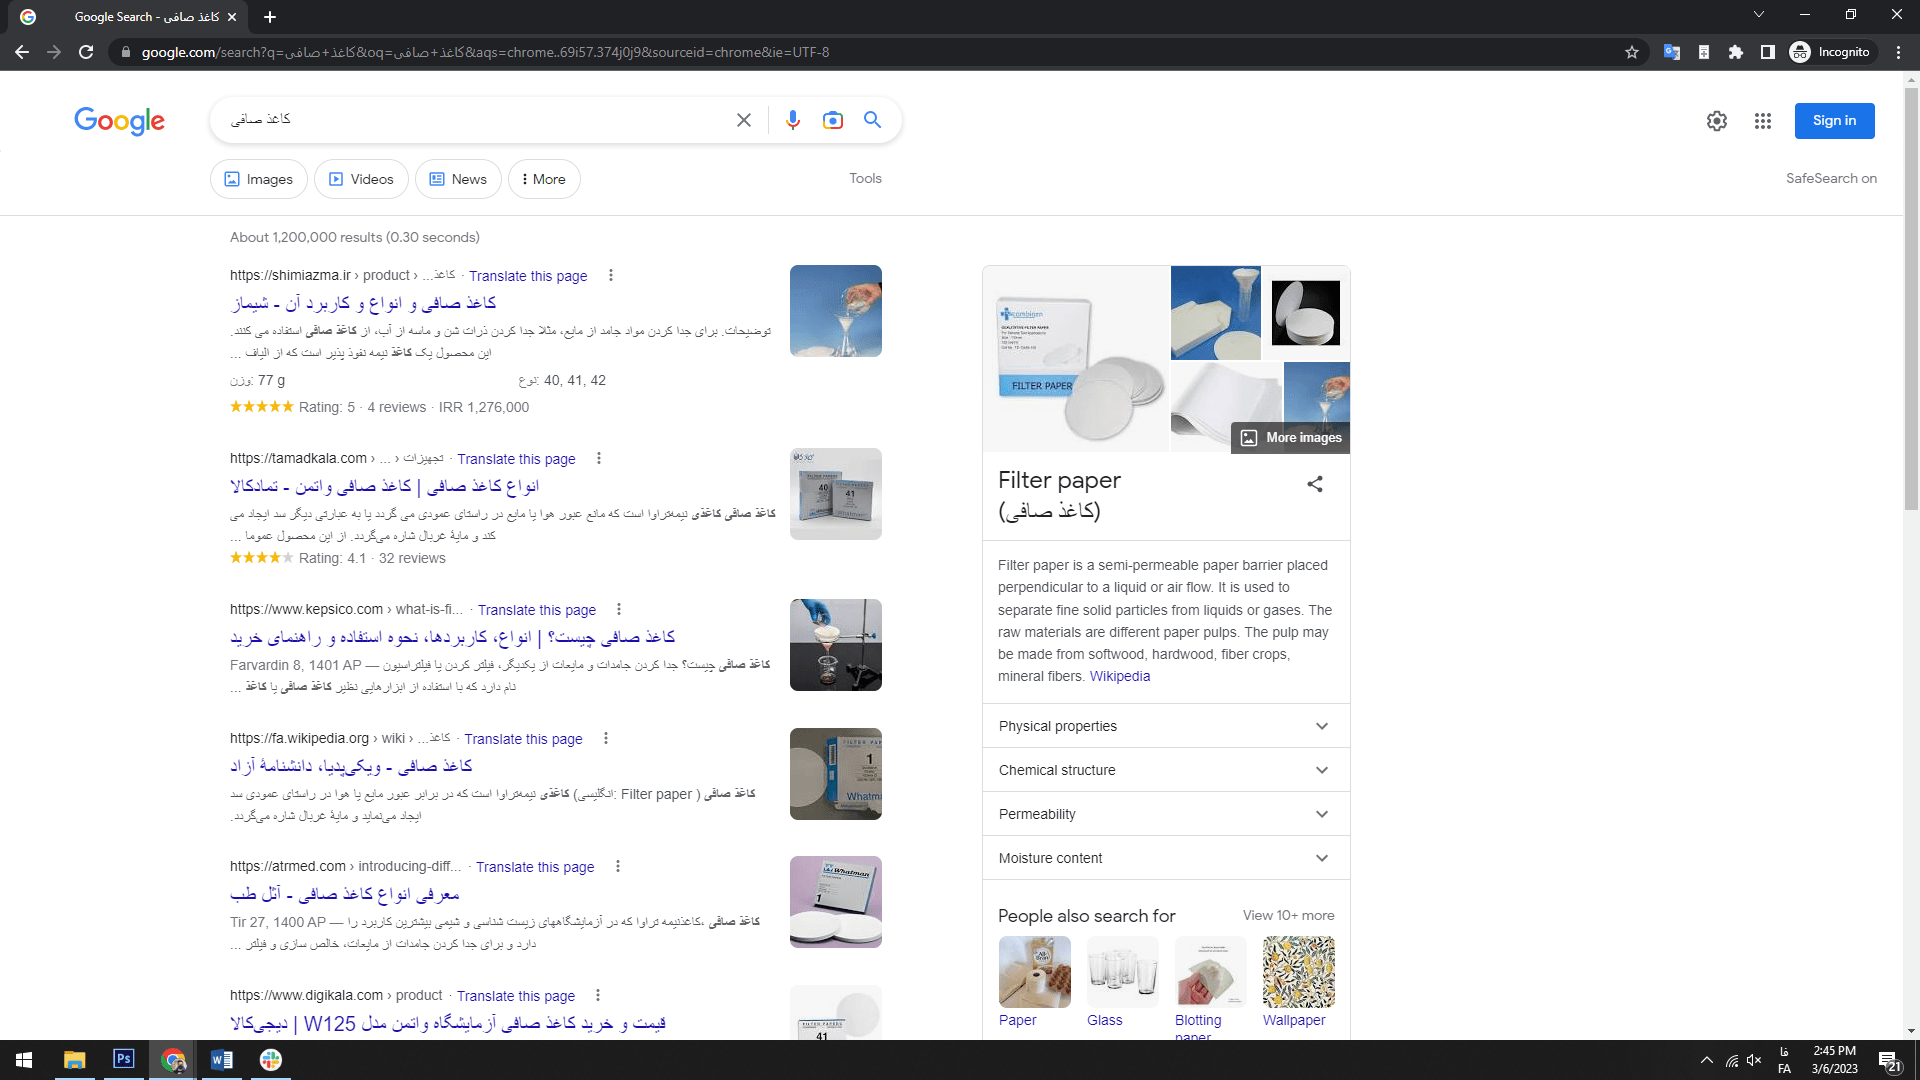Open Google Translate extension icon
The width and height of the screenshot is (1920, 1080).
click(x=1671, y=52)
